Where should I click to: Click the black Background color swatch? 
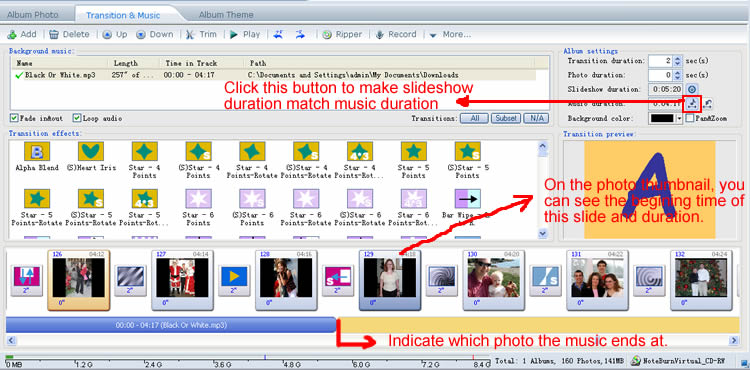tap(662, 119)
